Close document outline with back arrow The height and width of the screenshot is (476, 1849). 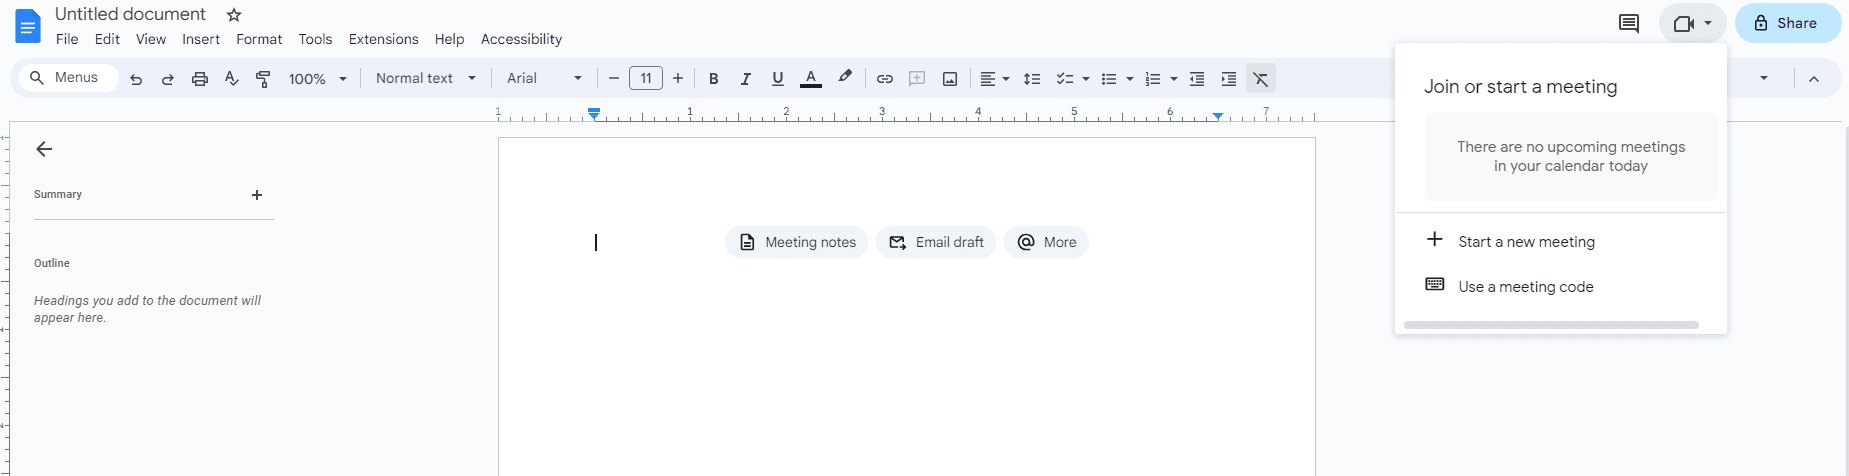coord(44,149)
